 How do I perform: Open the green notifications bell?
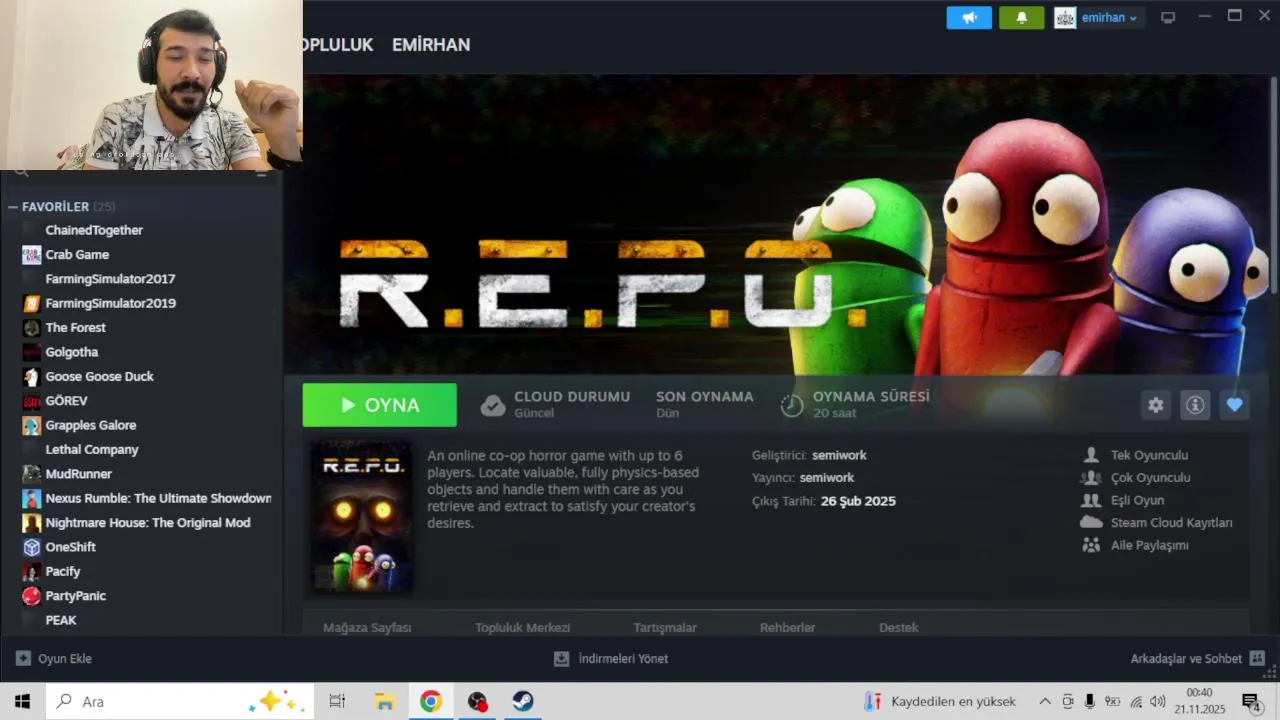tap(1022, 18)
